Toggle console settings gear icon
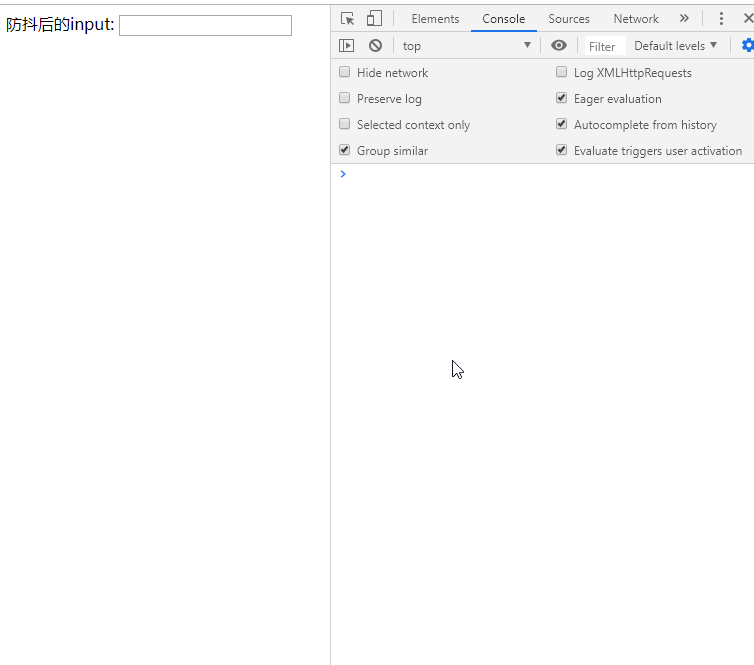754x665 pixels. pyautogui.click(x=748, y=46)
